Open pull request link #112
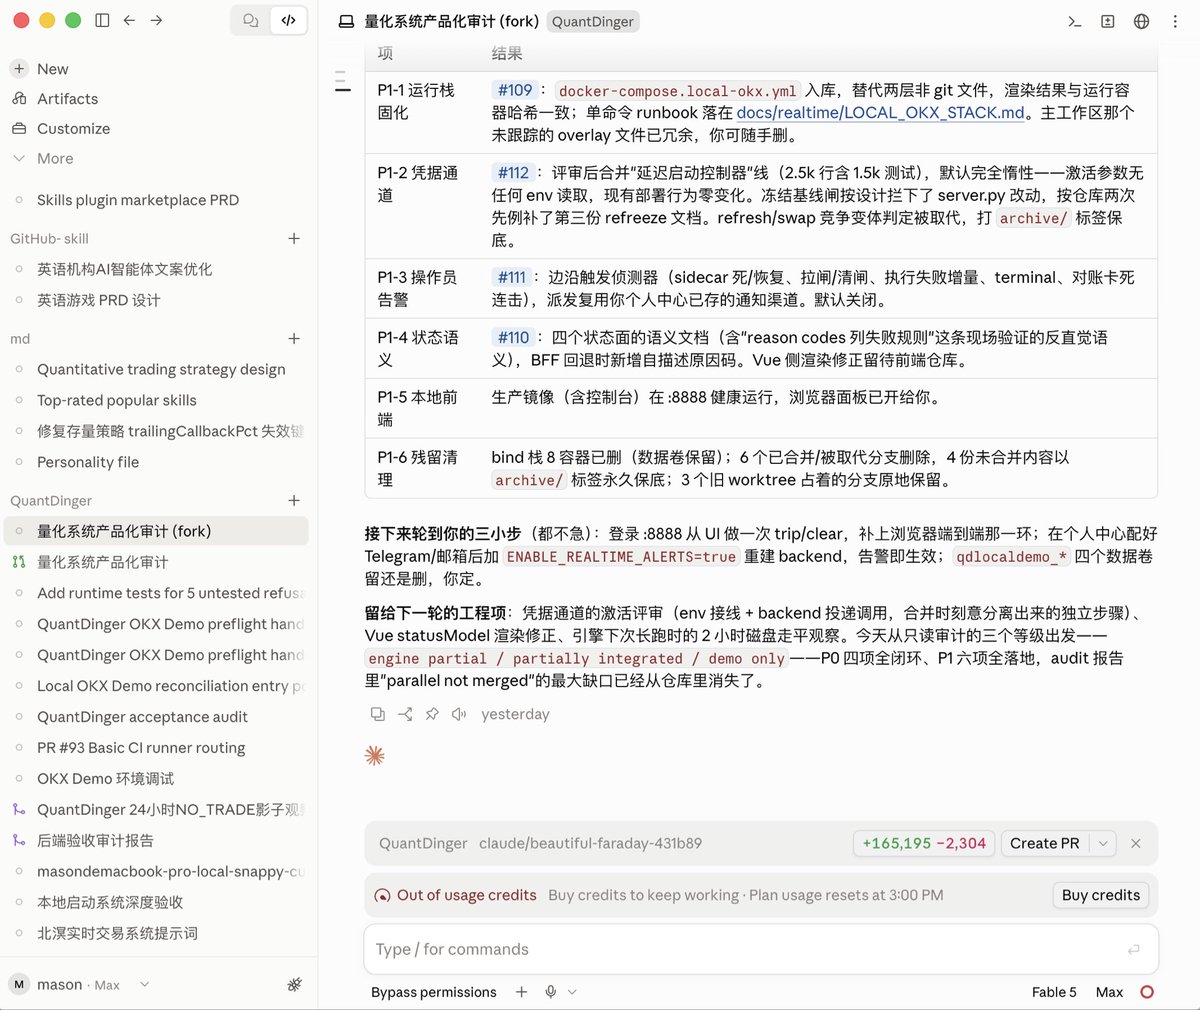This screenshot has width=1200, height=1010. click(513, 173)
